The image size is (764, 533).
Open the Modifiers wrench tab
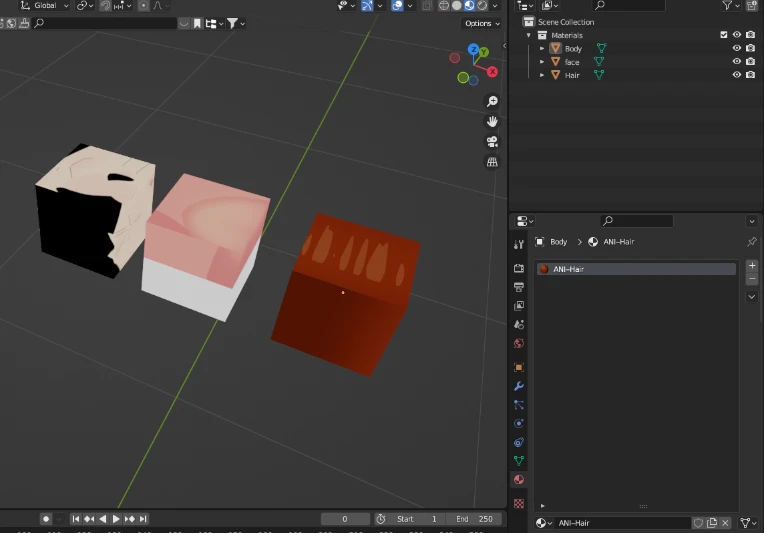519,386
